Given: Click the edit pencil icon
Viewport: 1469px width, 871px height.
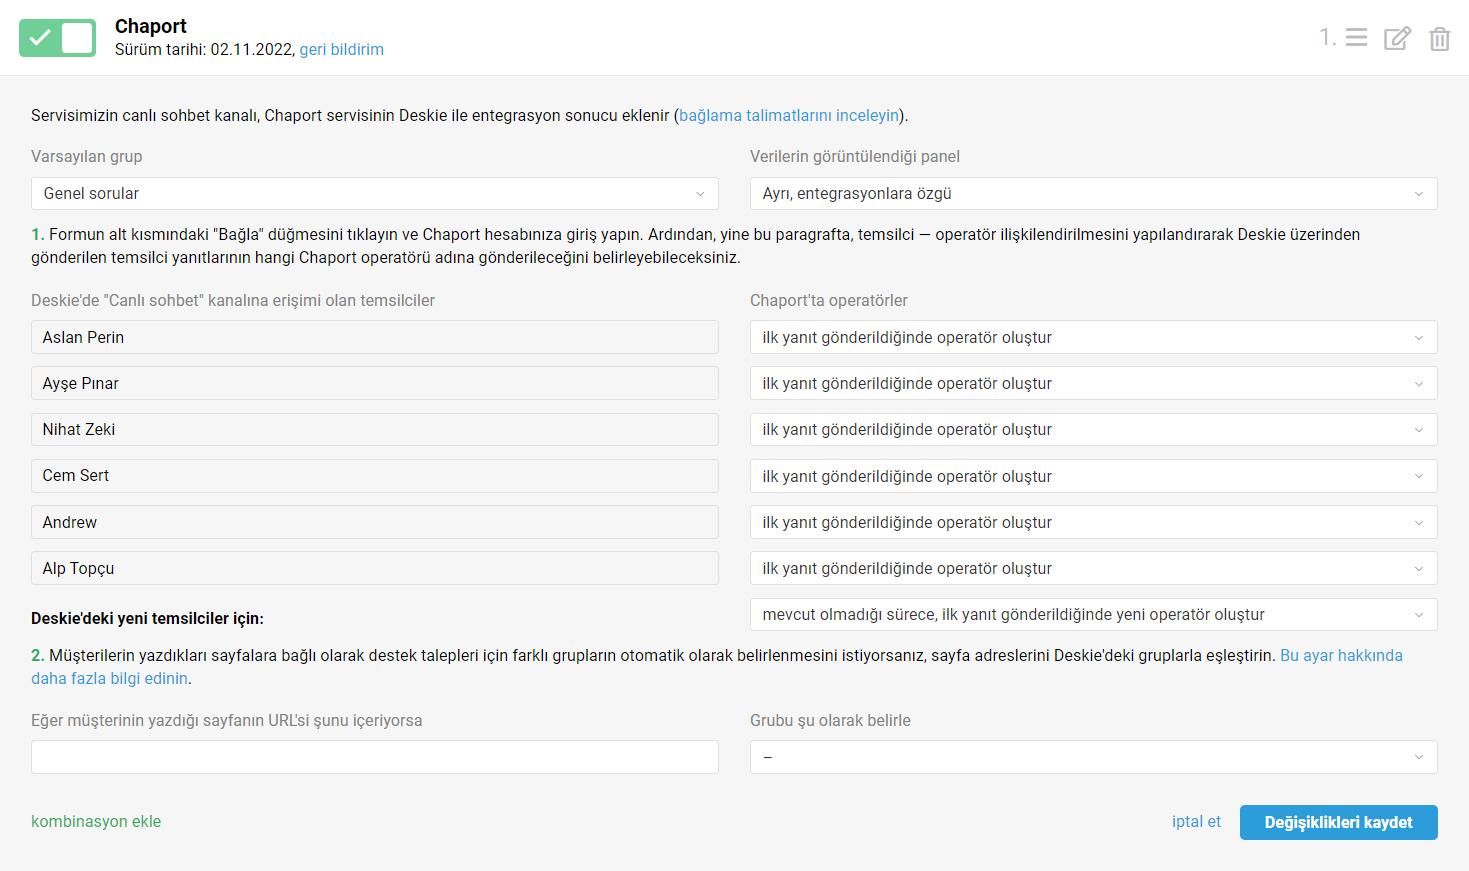Looking at the screenshot, I should click(1397, 38).
